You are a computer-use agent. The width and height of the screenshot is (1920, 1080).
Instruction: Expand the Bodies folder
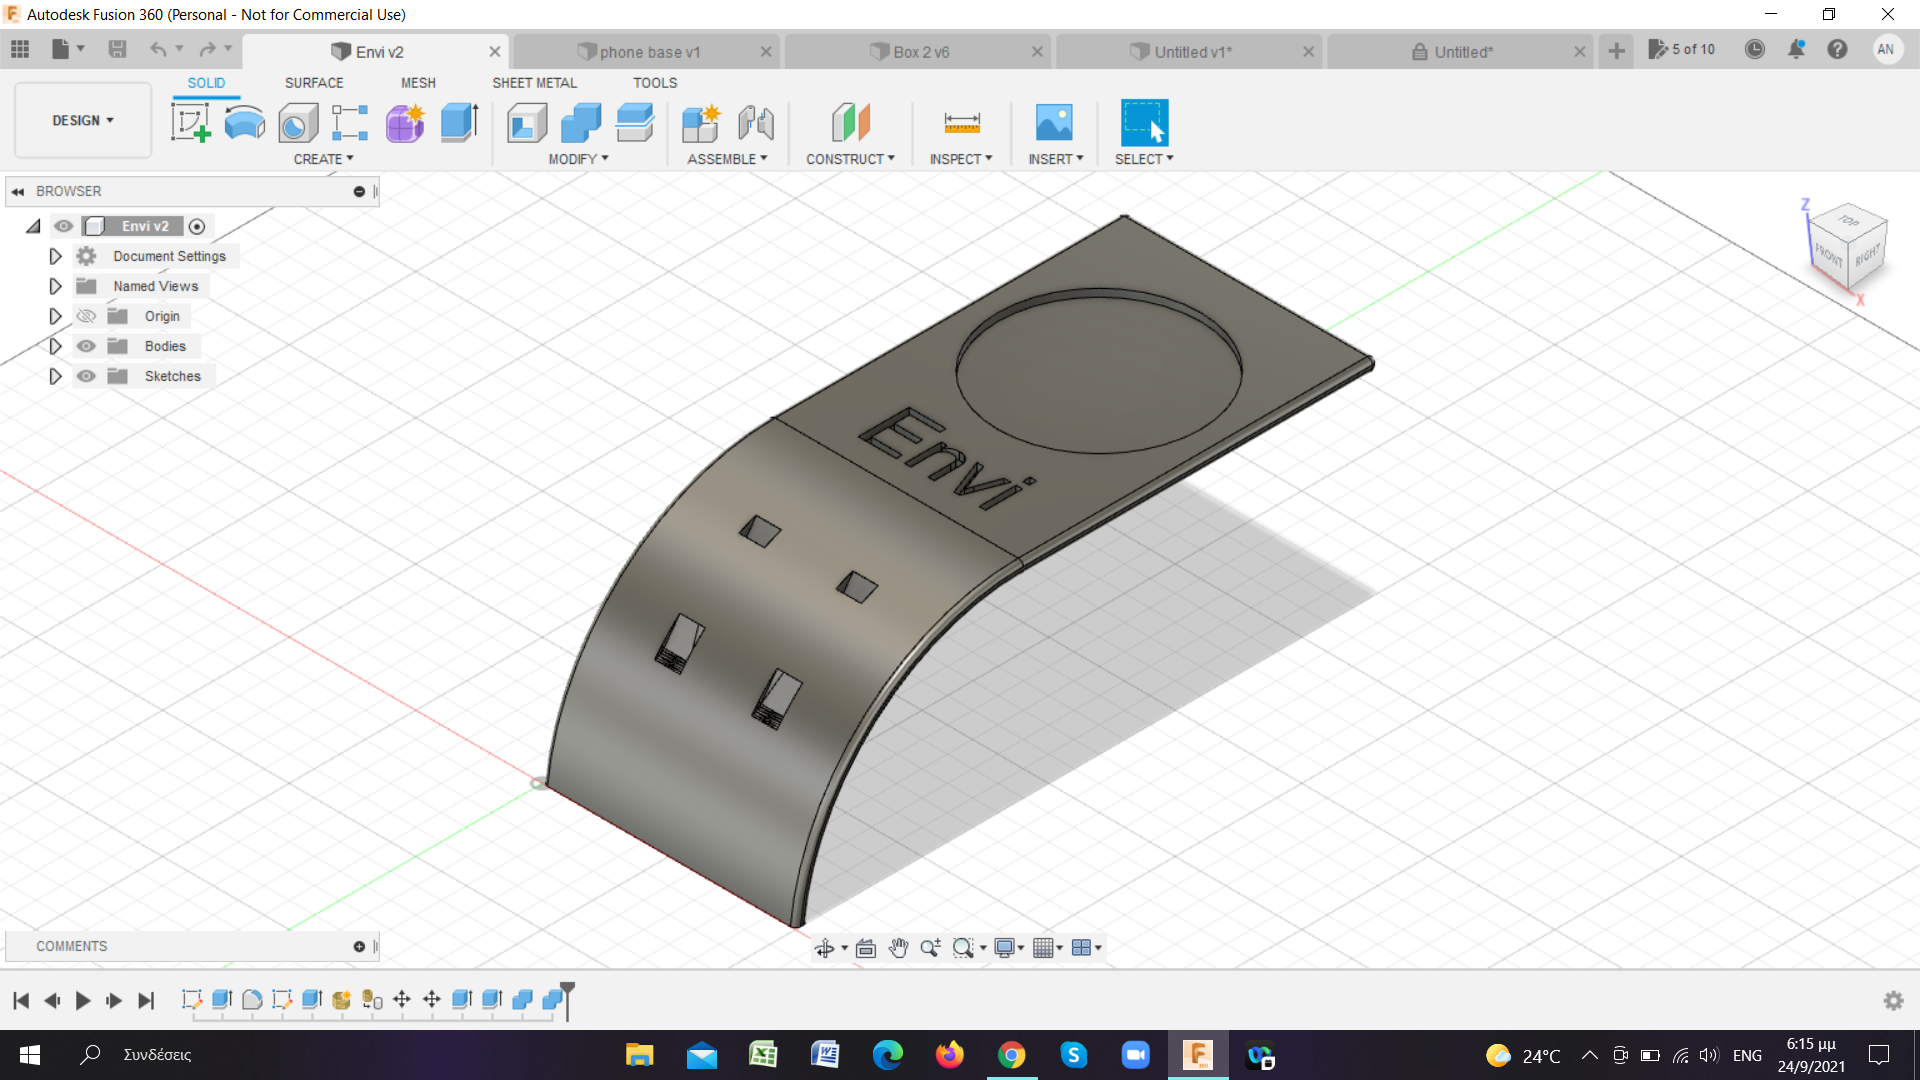[x=55, y=346]
